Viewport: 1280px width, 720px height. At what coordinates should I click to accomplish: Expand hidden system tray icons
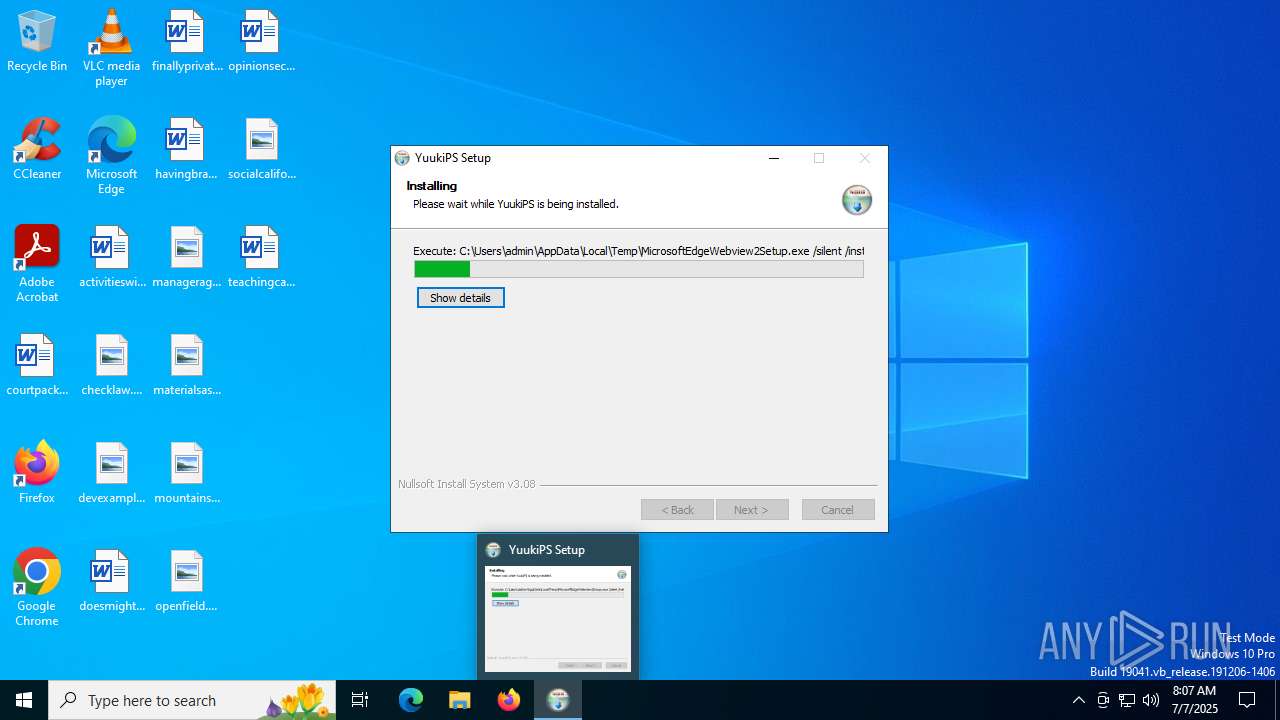[1078, 700]
